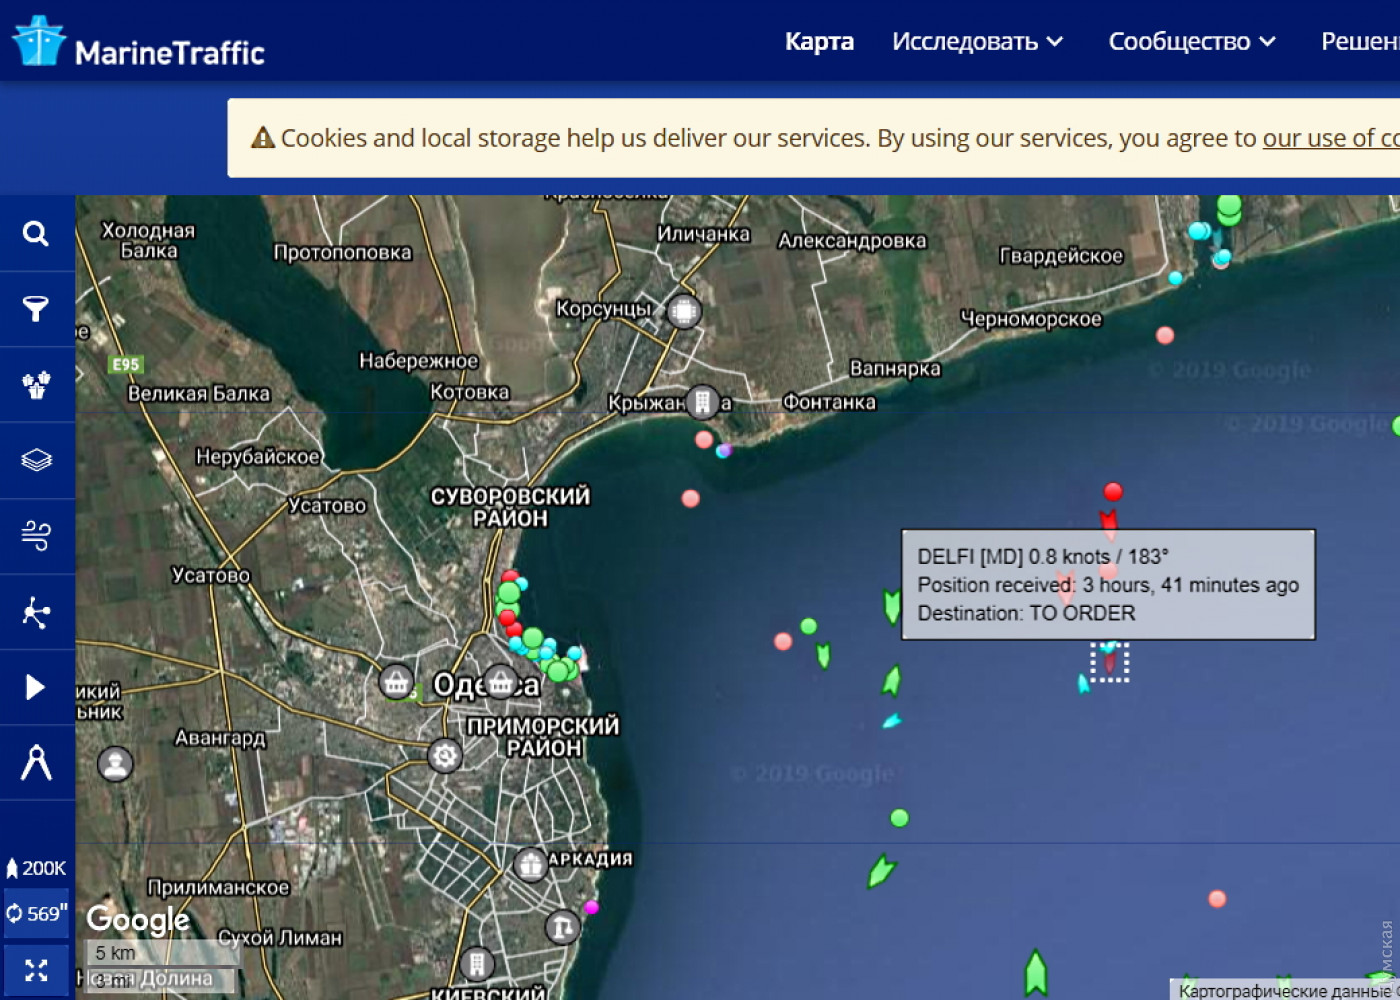Open the map layers panel icon
Viewport: 1400px width, 1000px height.
tap(36, 460)
